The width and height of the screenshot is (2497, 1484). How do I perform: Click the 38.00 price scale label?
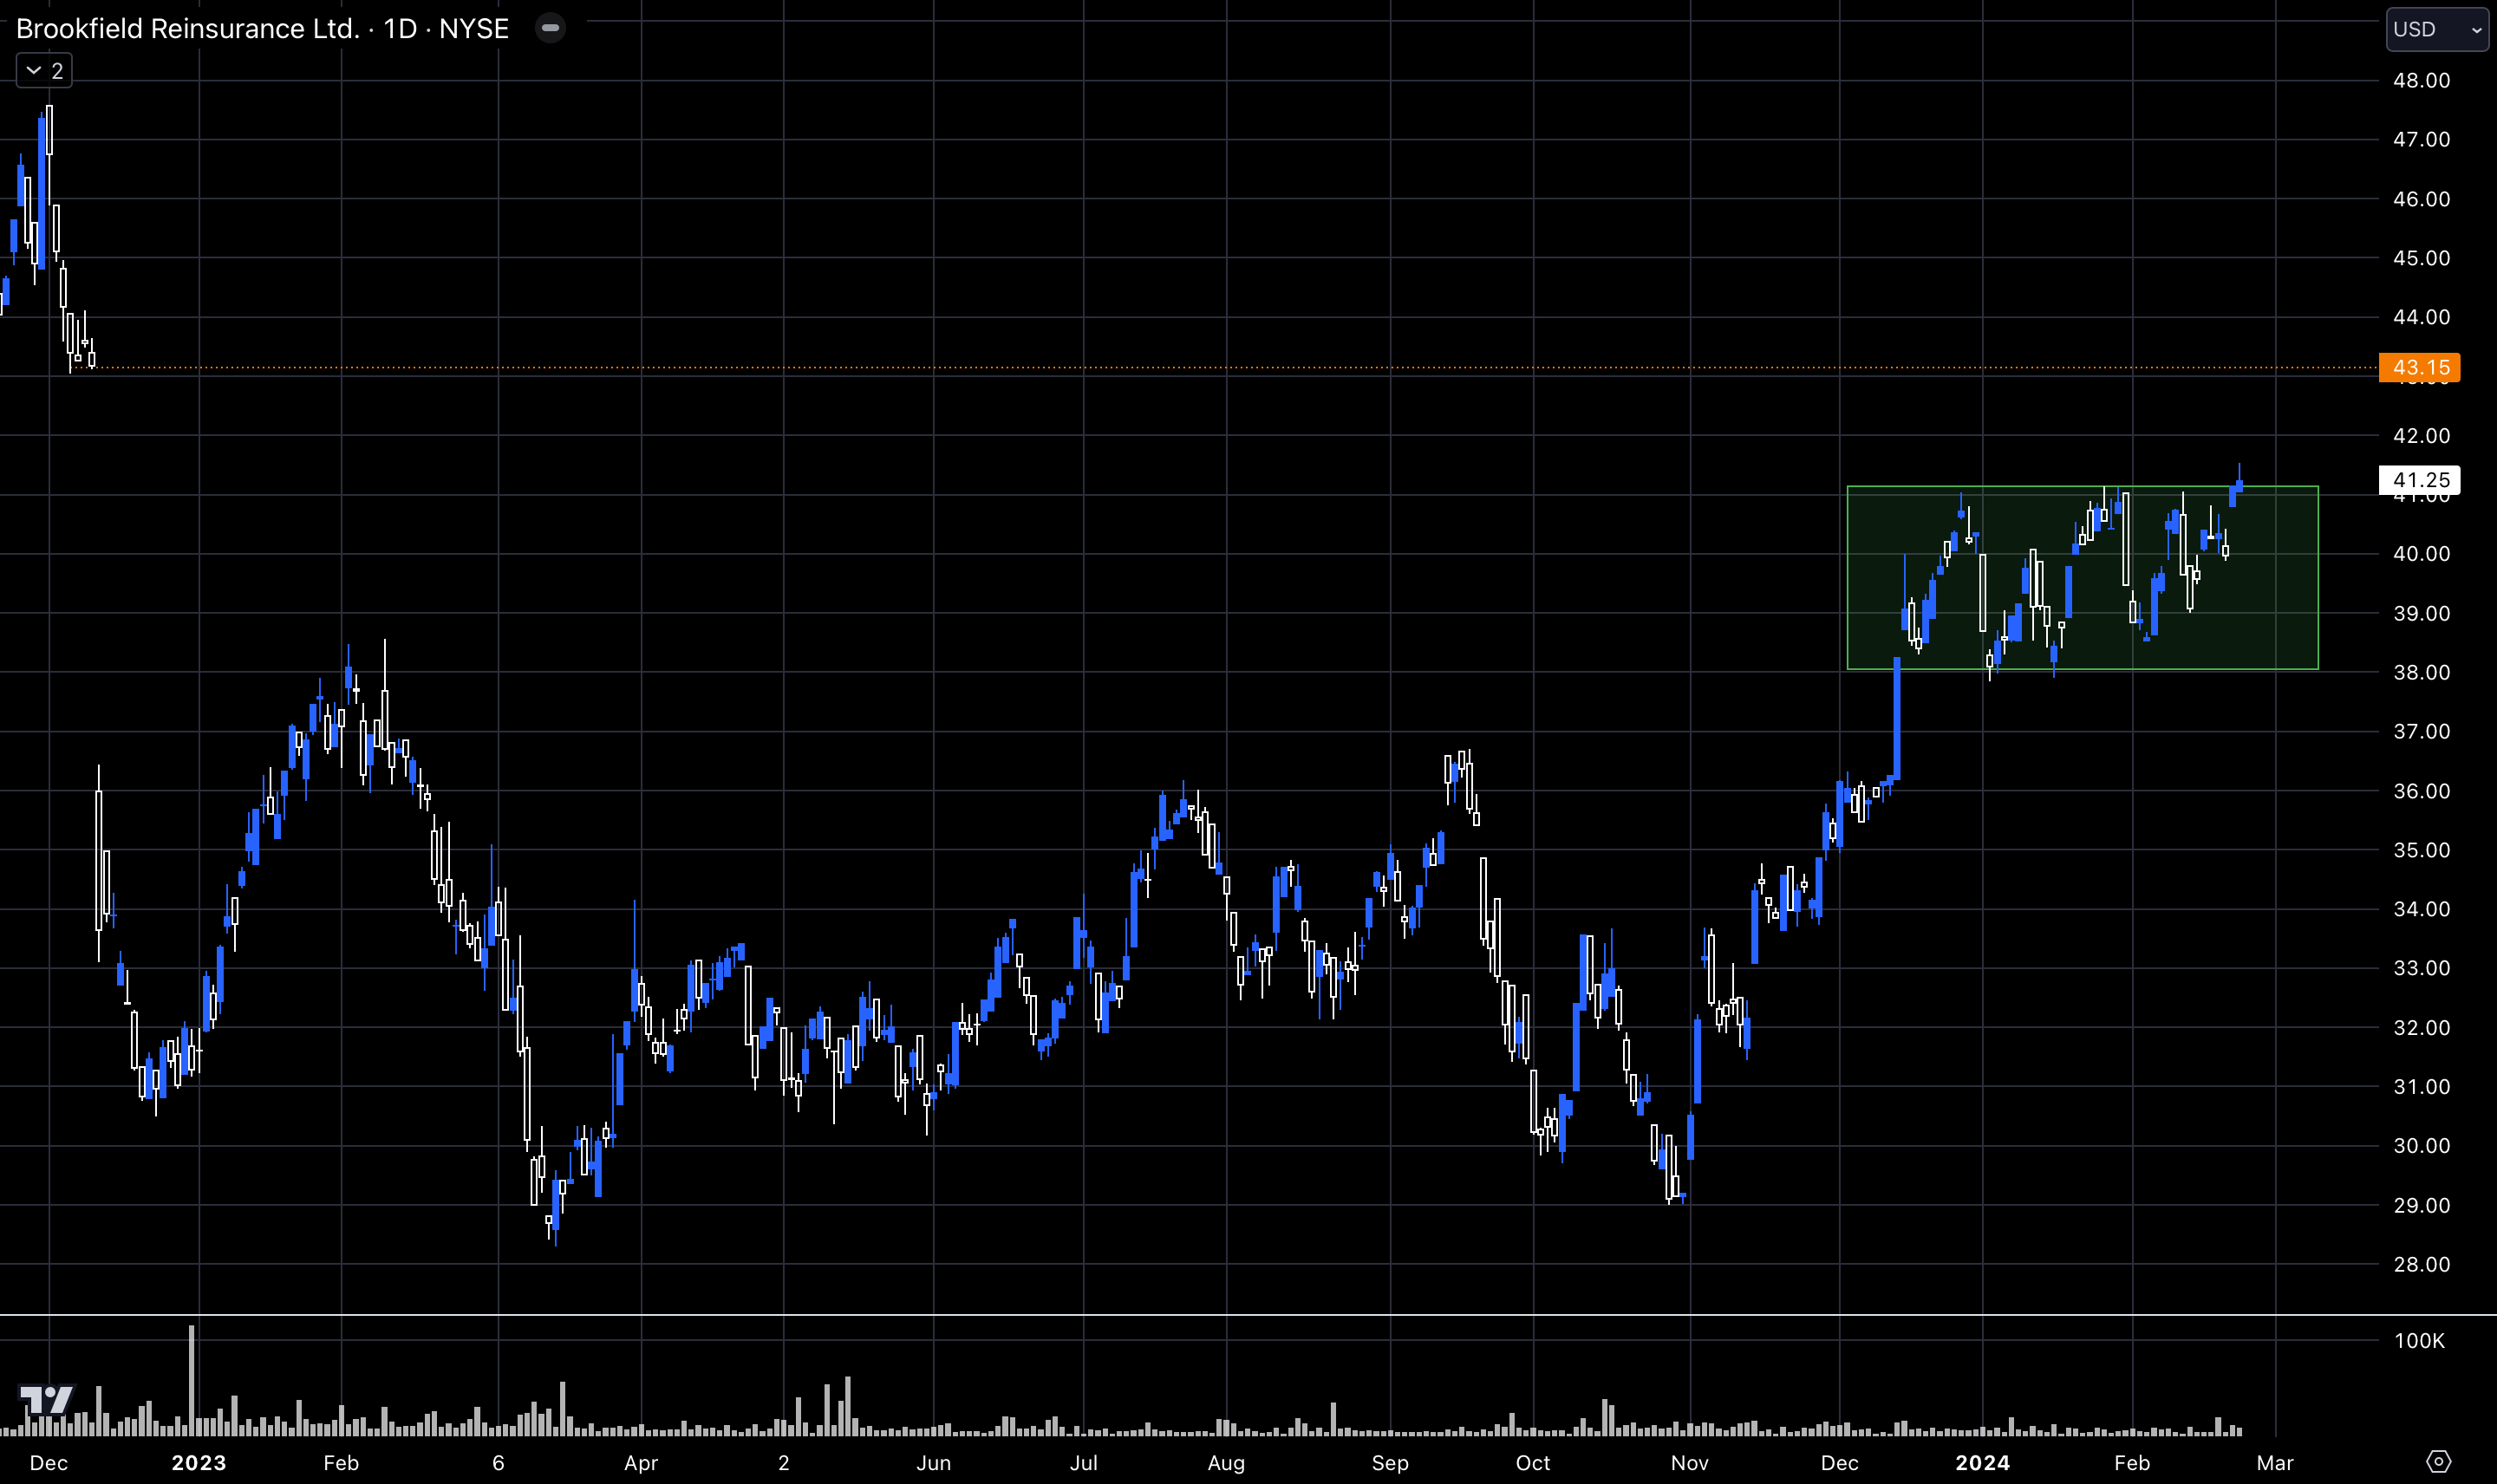pyautogui.click(x=2421, y=672)
